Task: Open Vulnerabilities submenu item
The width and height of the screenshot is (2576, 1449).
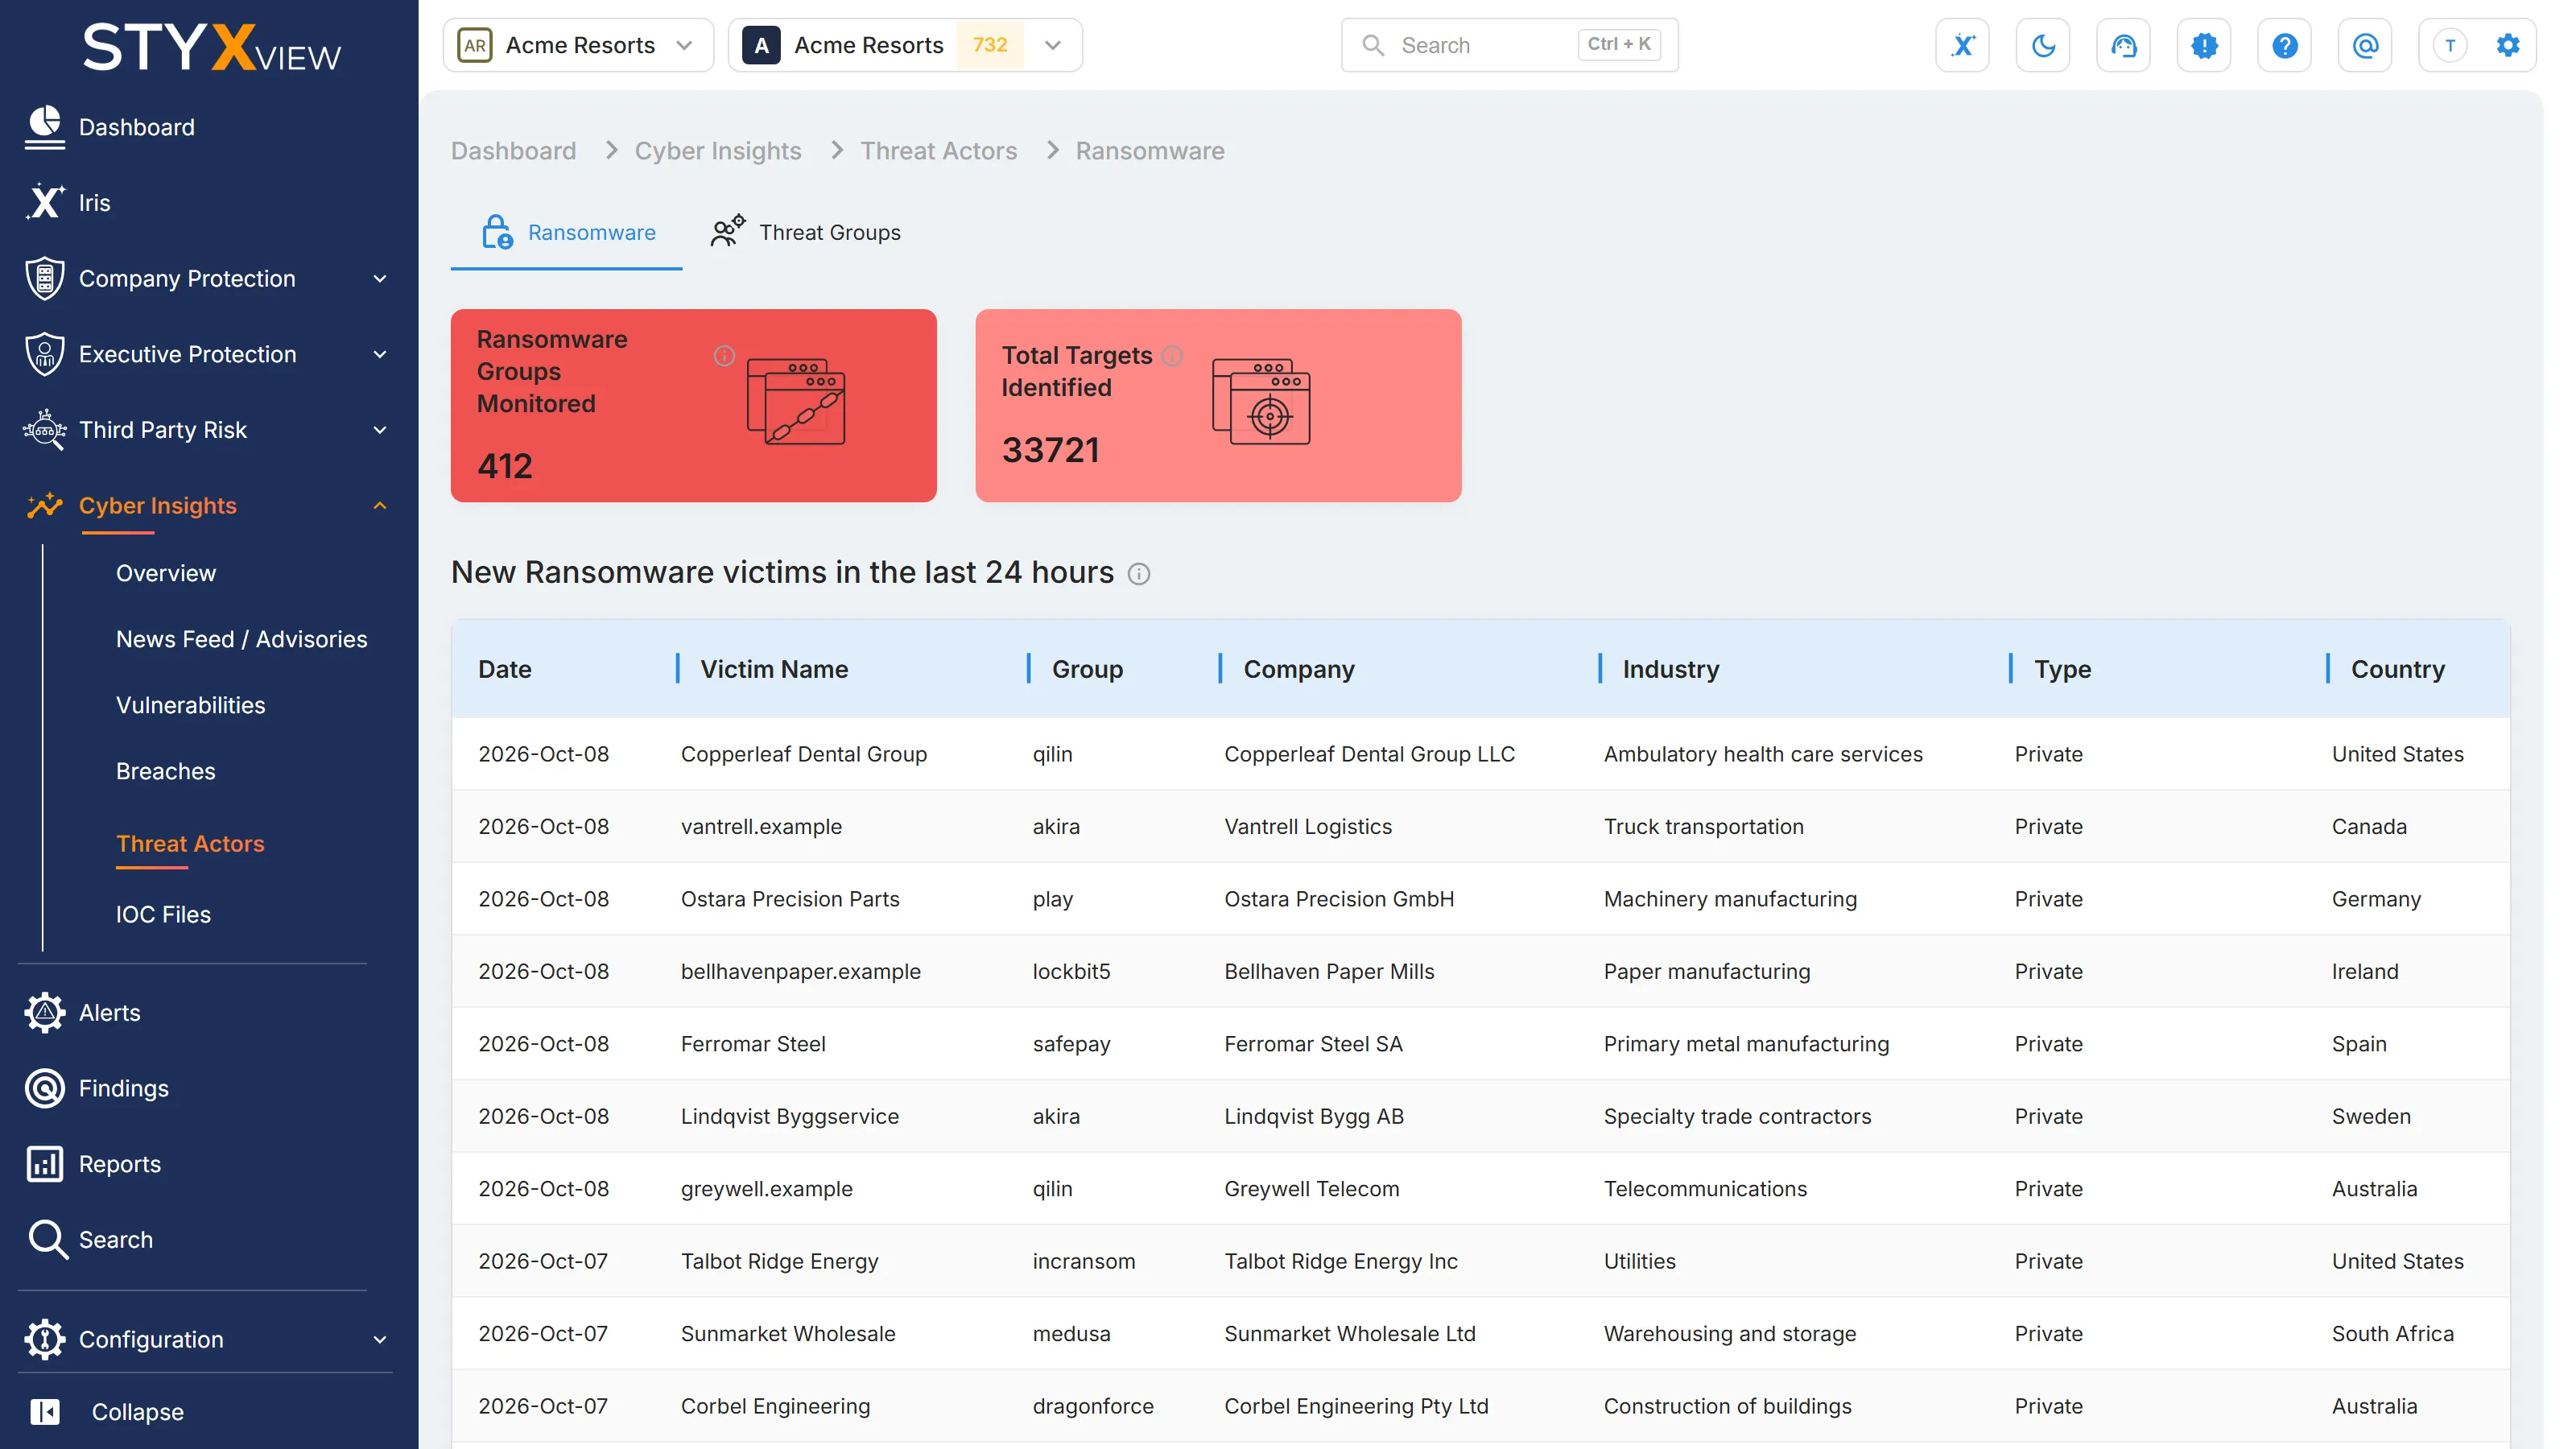Action: coord(191,705)
